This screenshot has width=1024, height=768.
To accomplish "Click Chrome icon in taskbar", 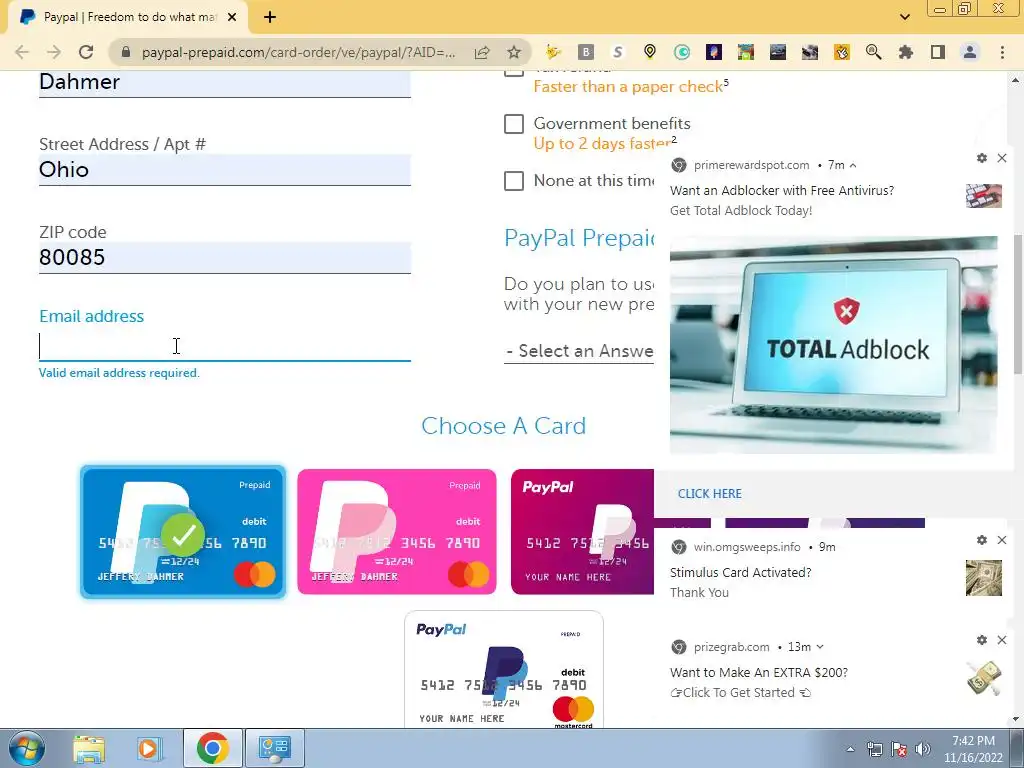I will pyautogui.click(x=212, y=748).
